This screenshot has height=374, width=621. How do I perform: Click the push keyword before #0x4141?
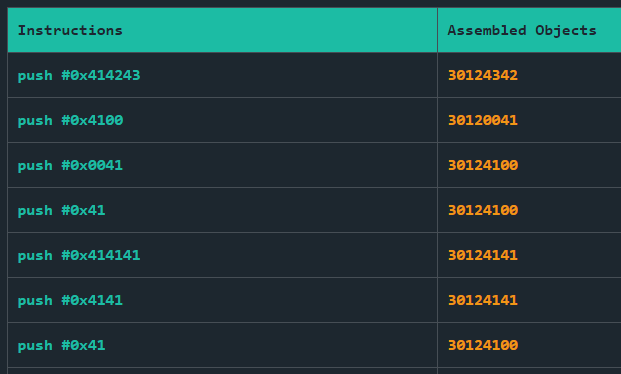point(35,300)
